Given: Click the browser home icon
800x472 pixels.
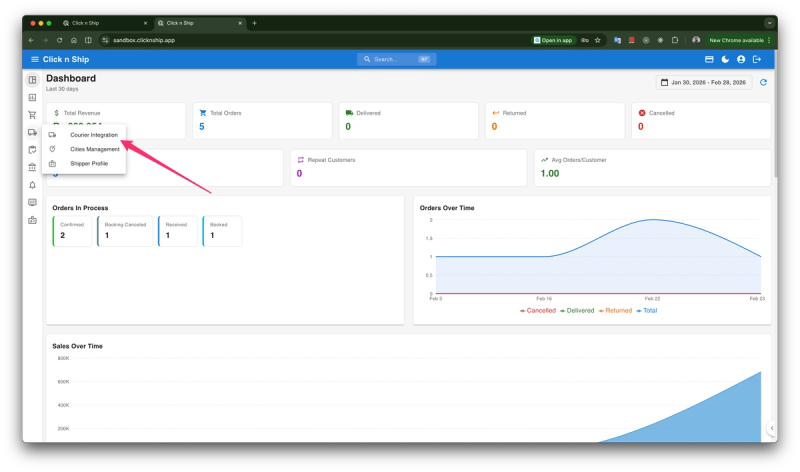Looking at the screenshot, I should [x=74, y=40].
